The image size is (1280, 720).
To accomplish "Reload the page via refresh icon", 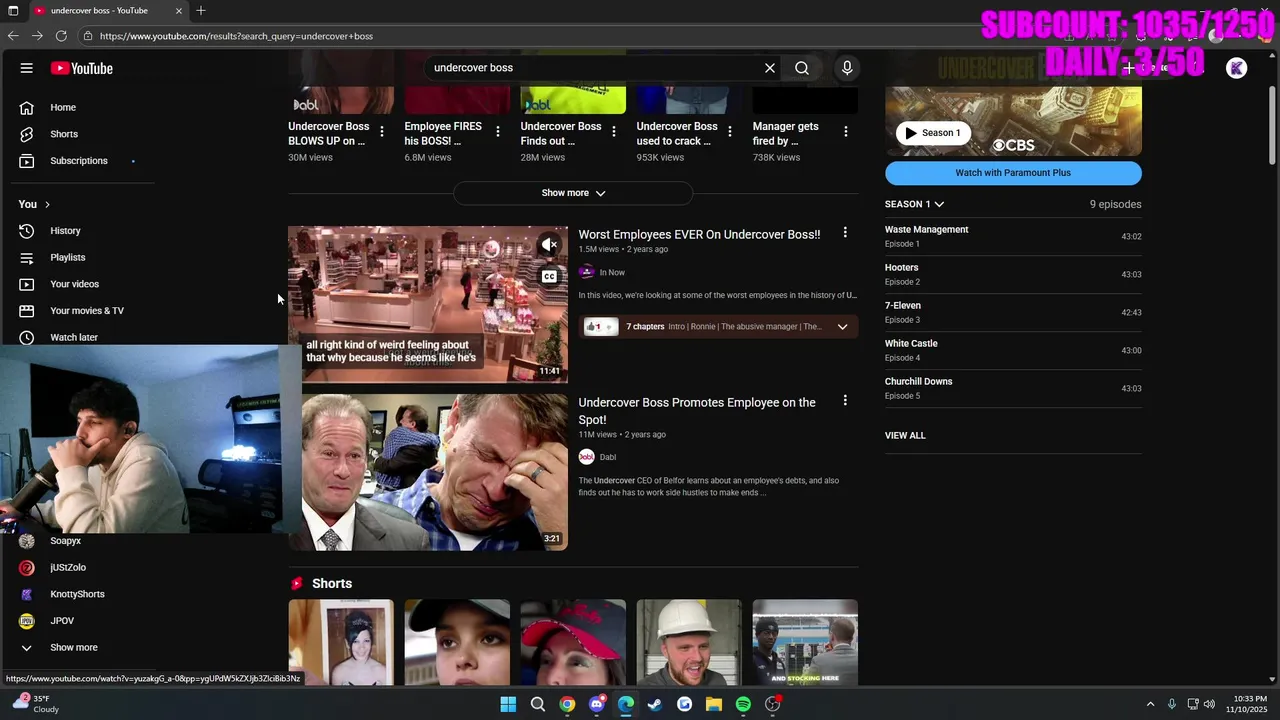I will (61, 36).
